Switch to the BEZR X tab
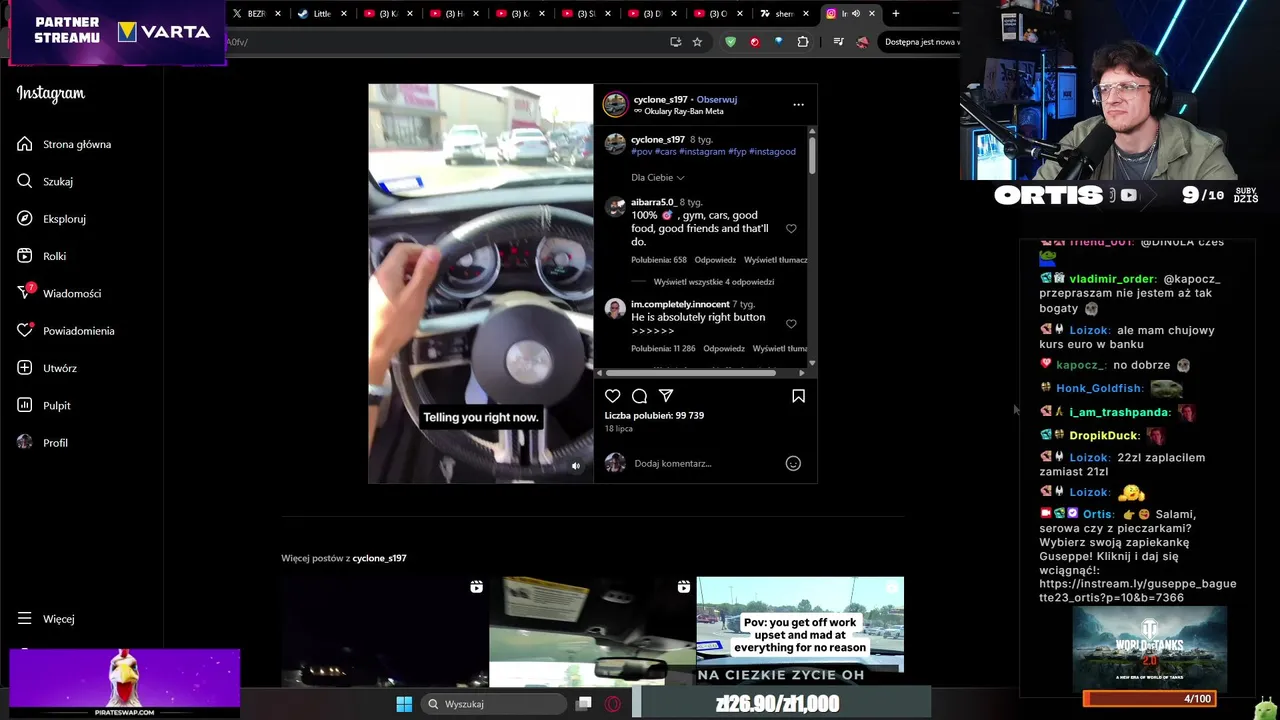This screenshot has height=720, width=1280. [257, 14]
